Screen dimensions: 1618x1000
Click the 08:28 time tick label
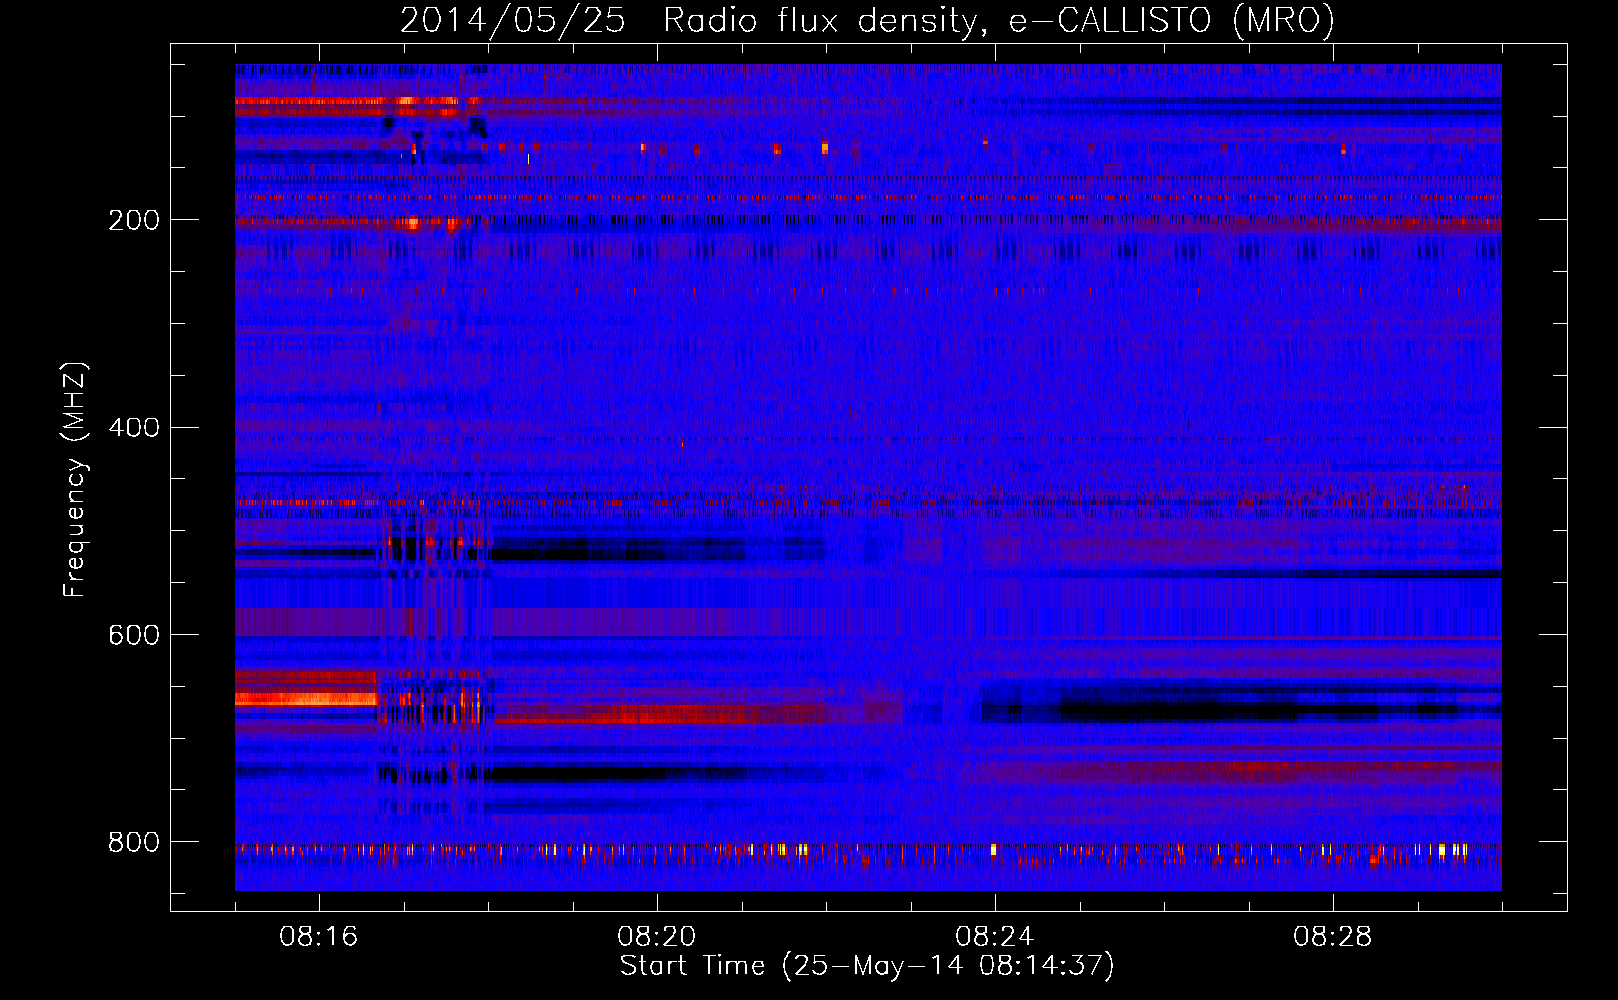click(x=1332, y=937)
